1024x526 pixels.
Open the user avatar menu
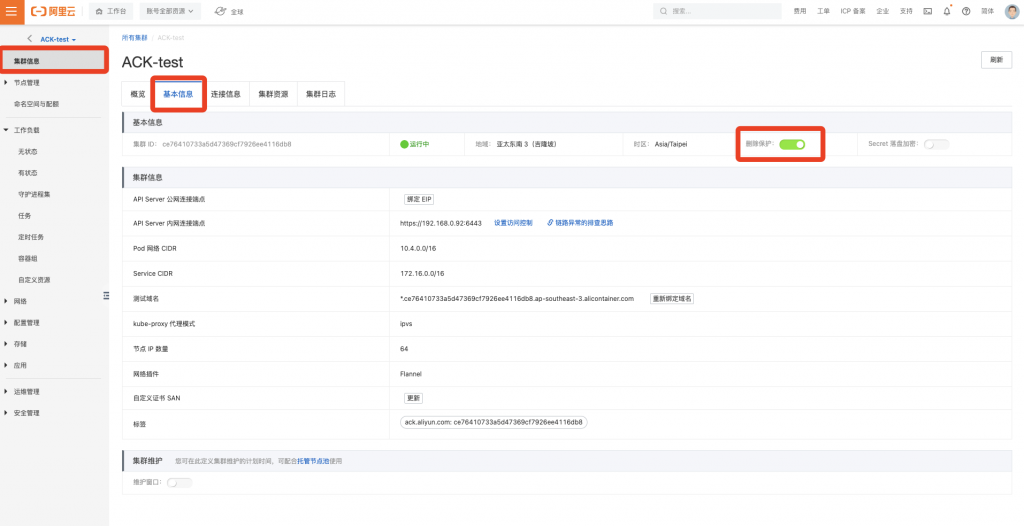click(1012, 12)
